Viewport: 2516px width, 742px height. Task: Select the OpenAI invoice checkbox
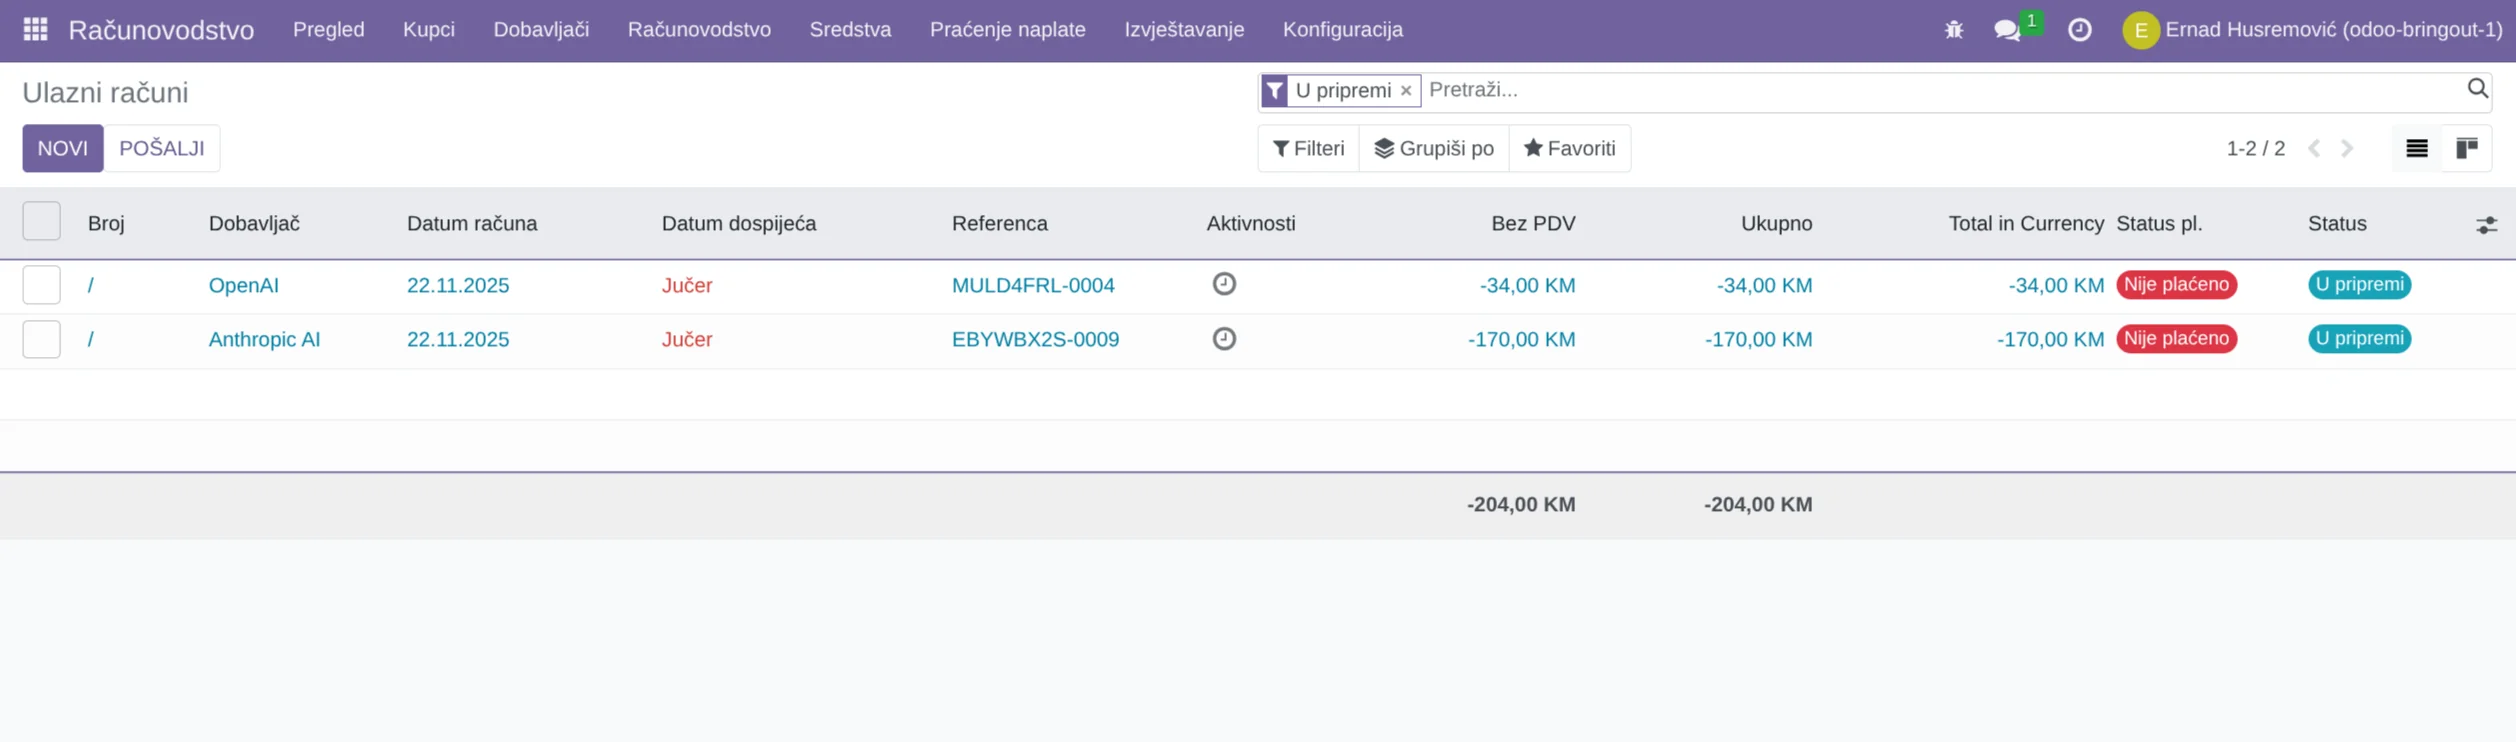[41, 285]
